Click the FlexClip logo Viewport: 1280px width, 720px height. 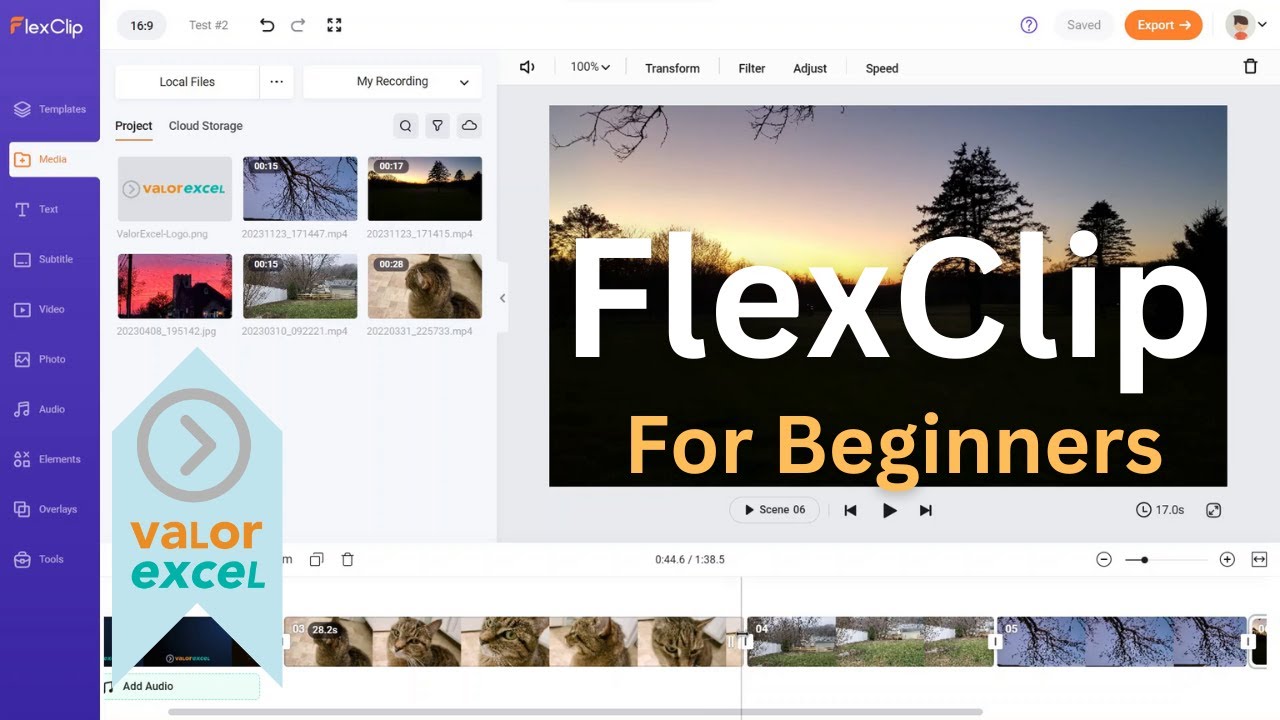point(46,26)
